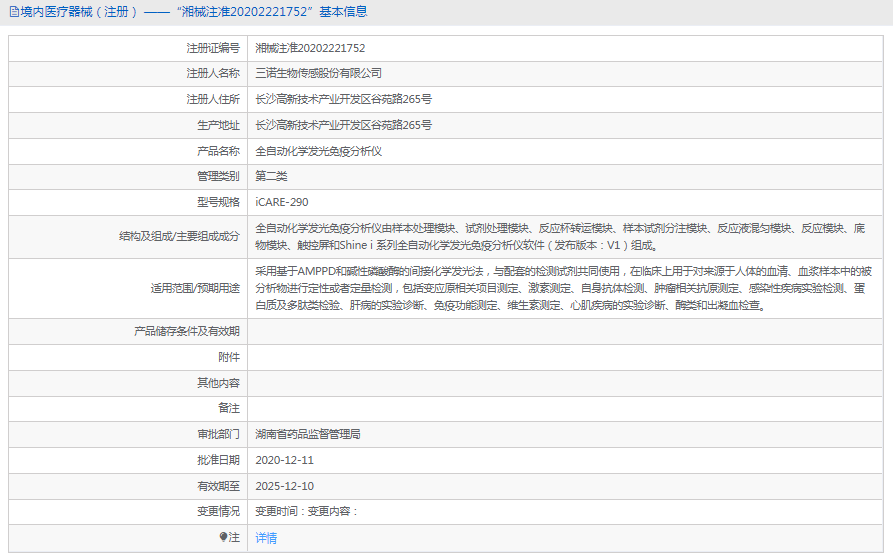
Task: Select the address value in 生产地址 row
Action: [343, 125]
